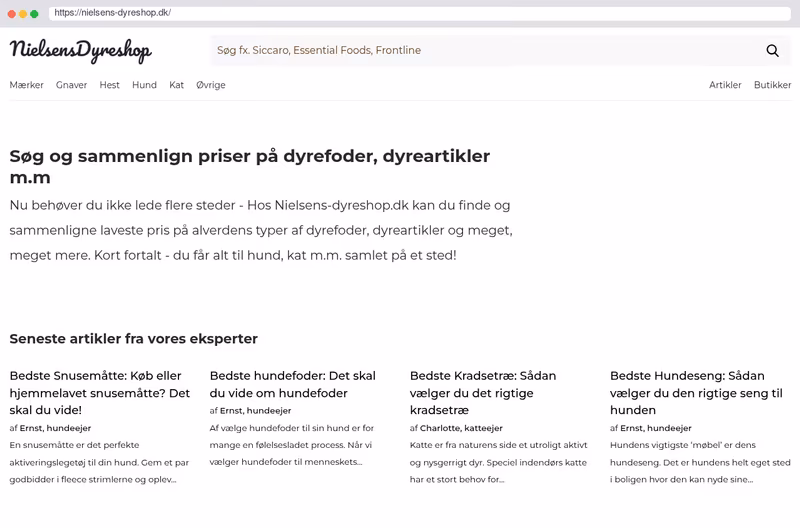Open the Gnaver category

71,85
